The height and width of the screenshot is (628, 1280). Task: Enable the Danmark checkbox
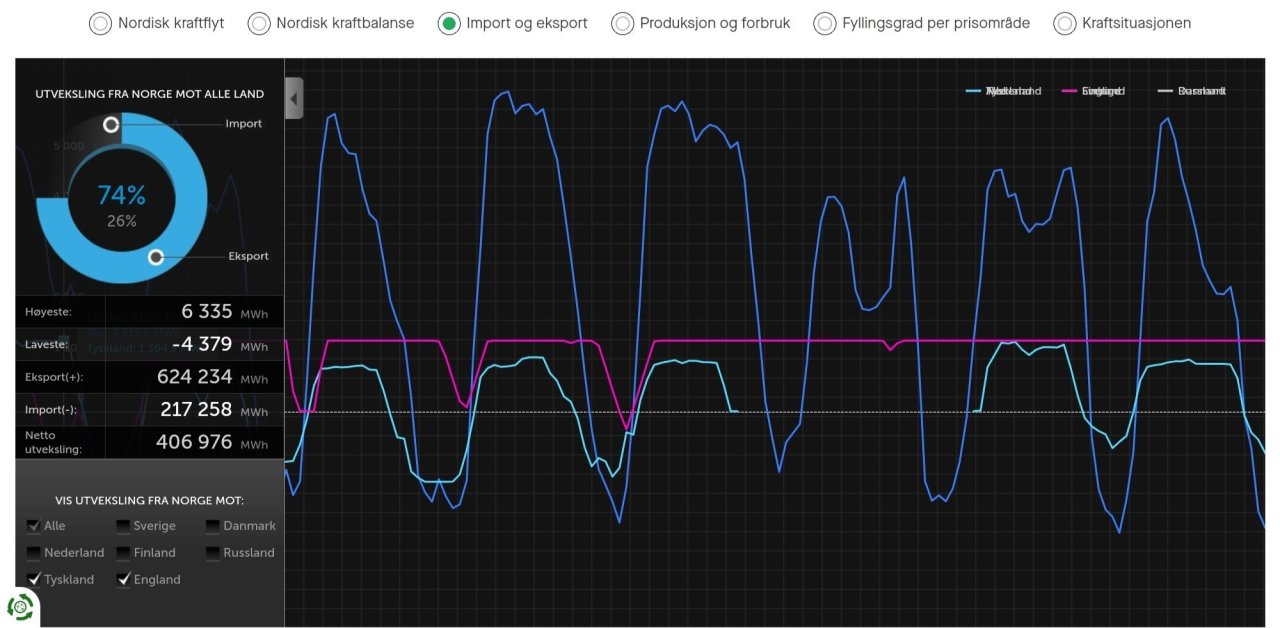point(214,526)
